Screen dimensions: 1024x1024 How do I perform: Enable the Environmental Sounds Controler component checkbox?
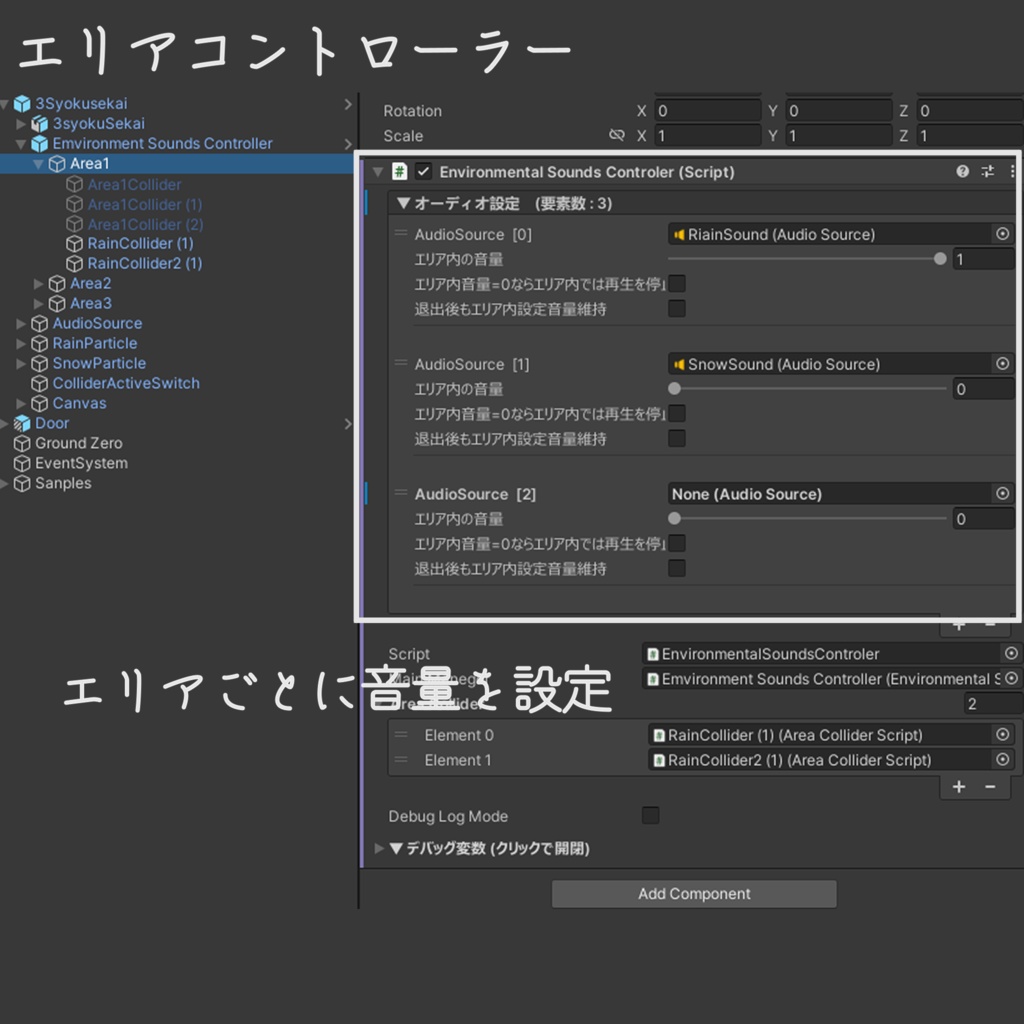422,171
